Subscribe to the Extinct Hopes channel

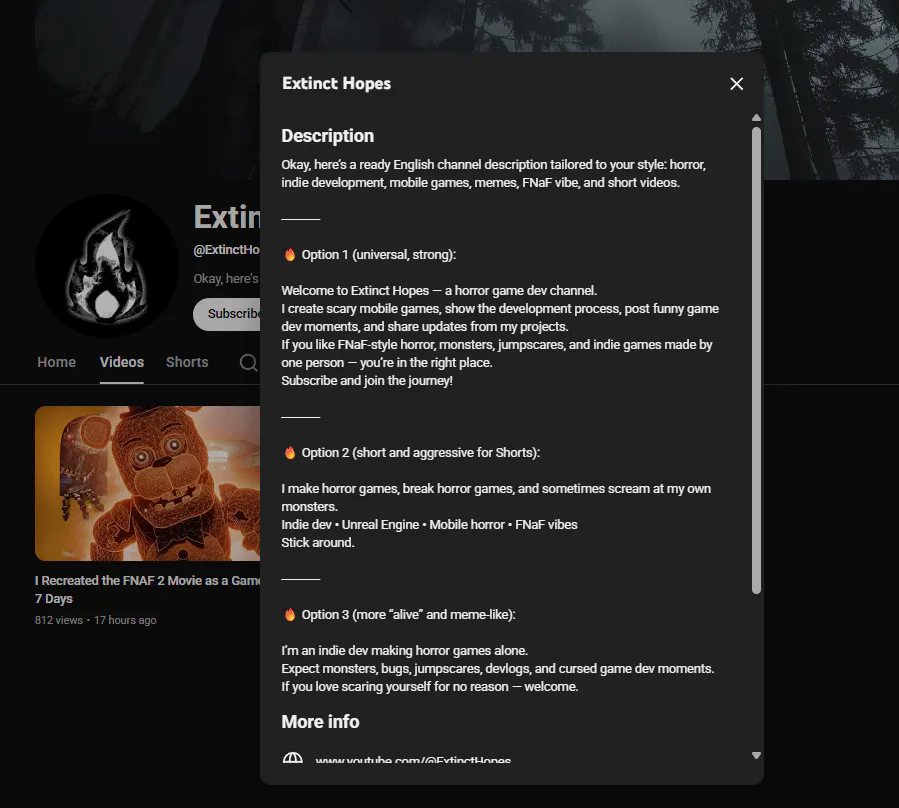(227, 314)
